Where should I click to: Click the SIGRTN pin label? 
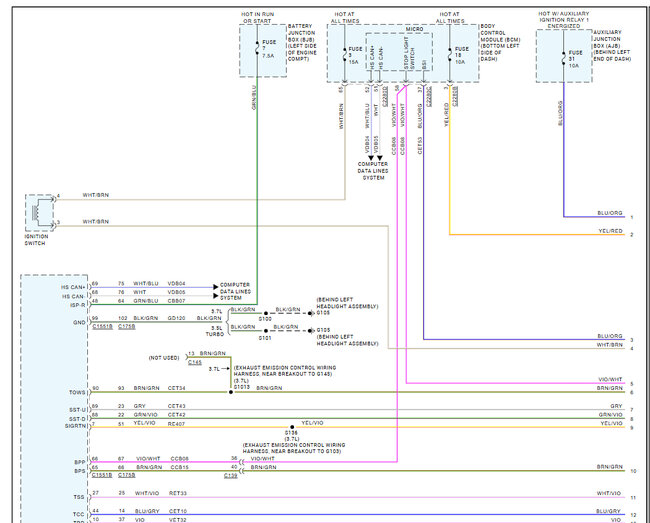point(75,426)
